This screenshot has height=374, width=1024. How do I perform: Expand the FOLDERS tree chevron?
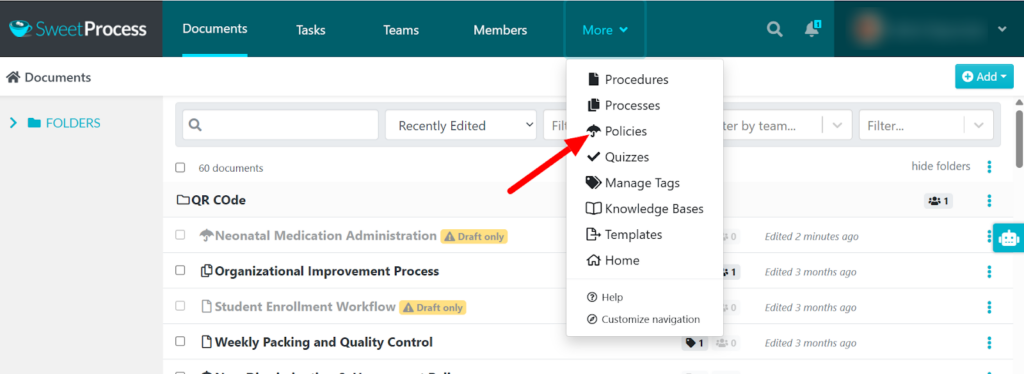[x=13, y=123]
